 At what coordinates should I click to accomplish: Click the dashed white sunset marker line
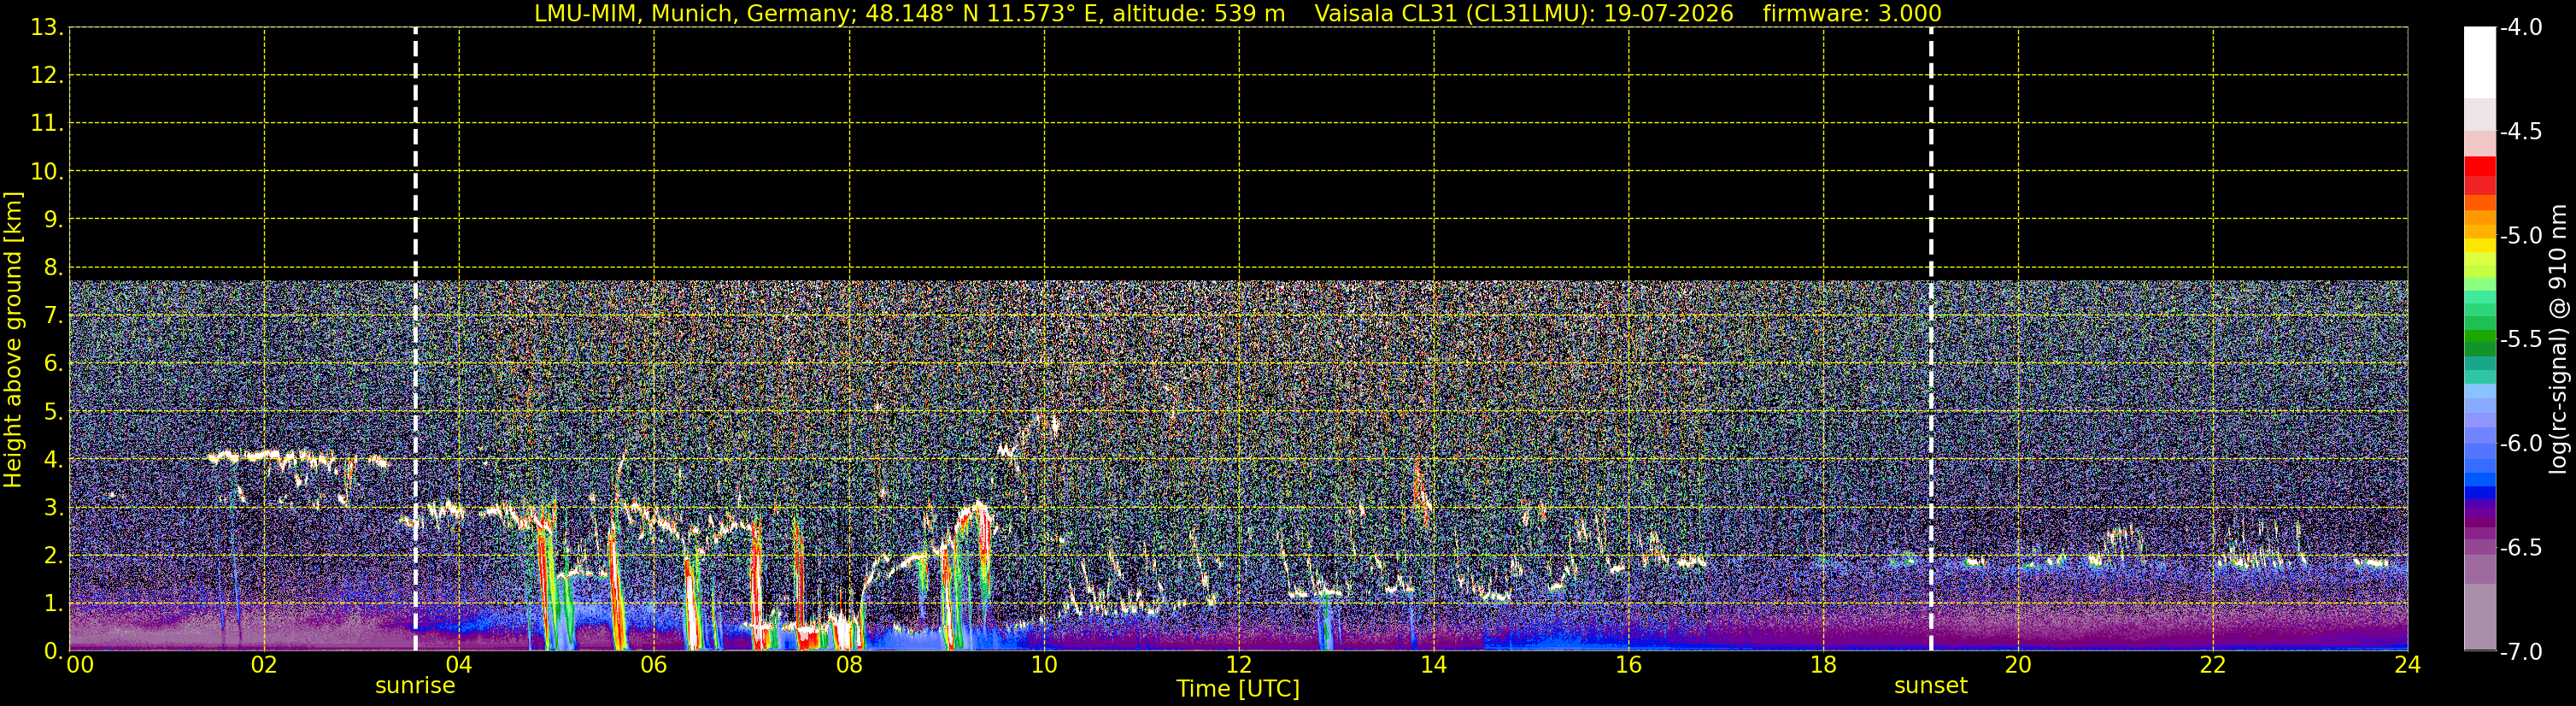coord(1930,339)
